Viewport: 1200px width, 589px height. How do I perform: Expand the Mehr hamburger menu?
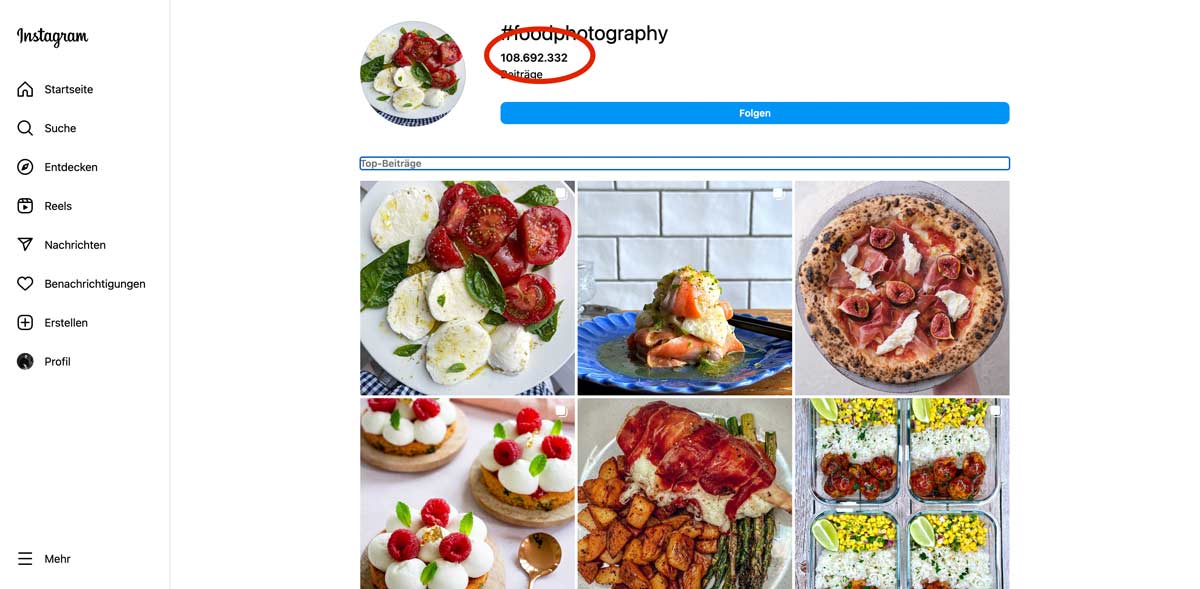coord(25,559)
